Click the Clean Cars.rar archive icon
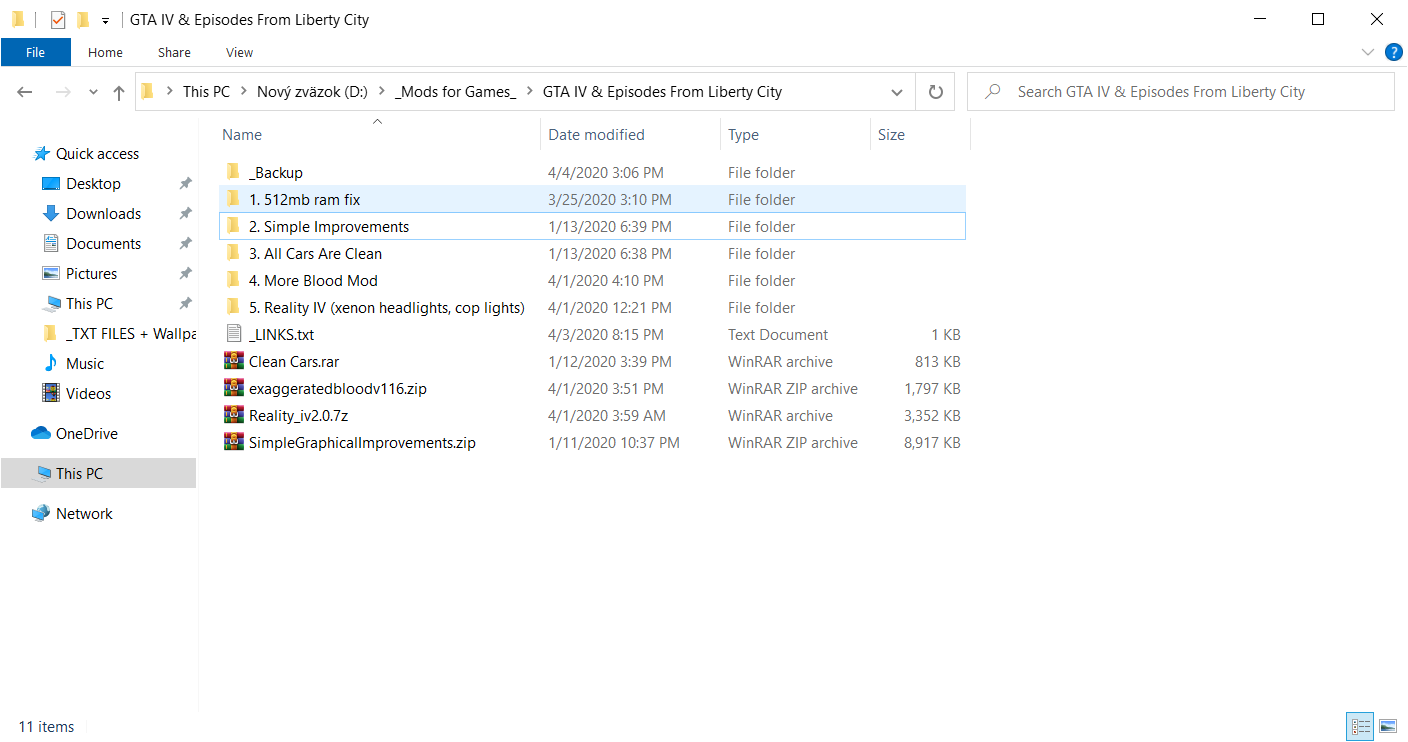The height and width of the screenshot is (742, 1408). click(x=233, y=361)
